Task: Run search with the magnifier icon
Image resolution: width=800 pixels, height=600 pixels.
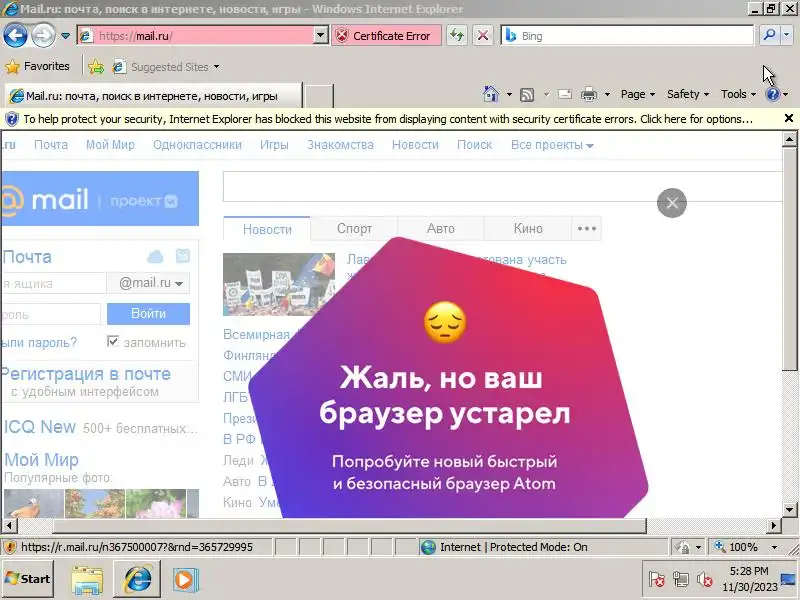Action: point(768,35)
